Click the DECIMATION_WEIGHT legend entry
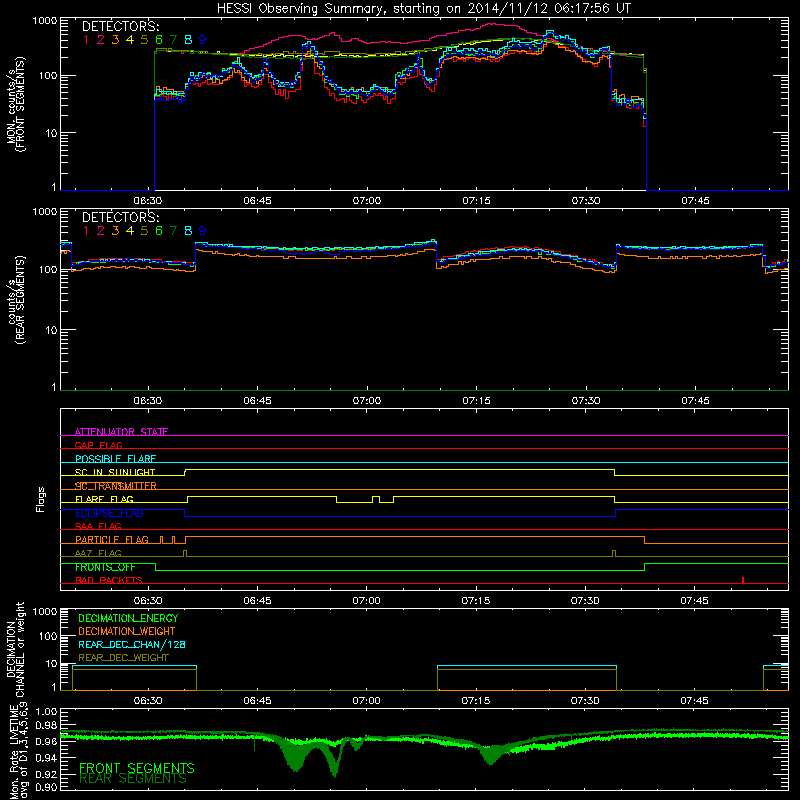Viewport: 800px width, 800px height. (127, 631)
